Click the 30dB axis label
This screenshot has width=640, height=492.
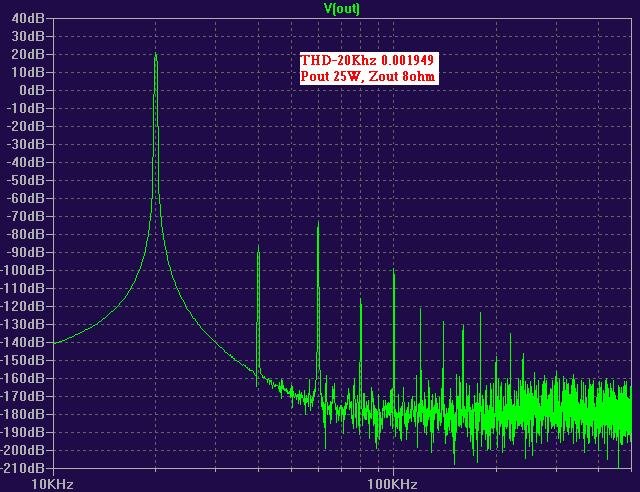pyautogui.click(x=28, y=36)
